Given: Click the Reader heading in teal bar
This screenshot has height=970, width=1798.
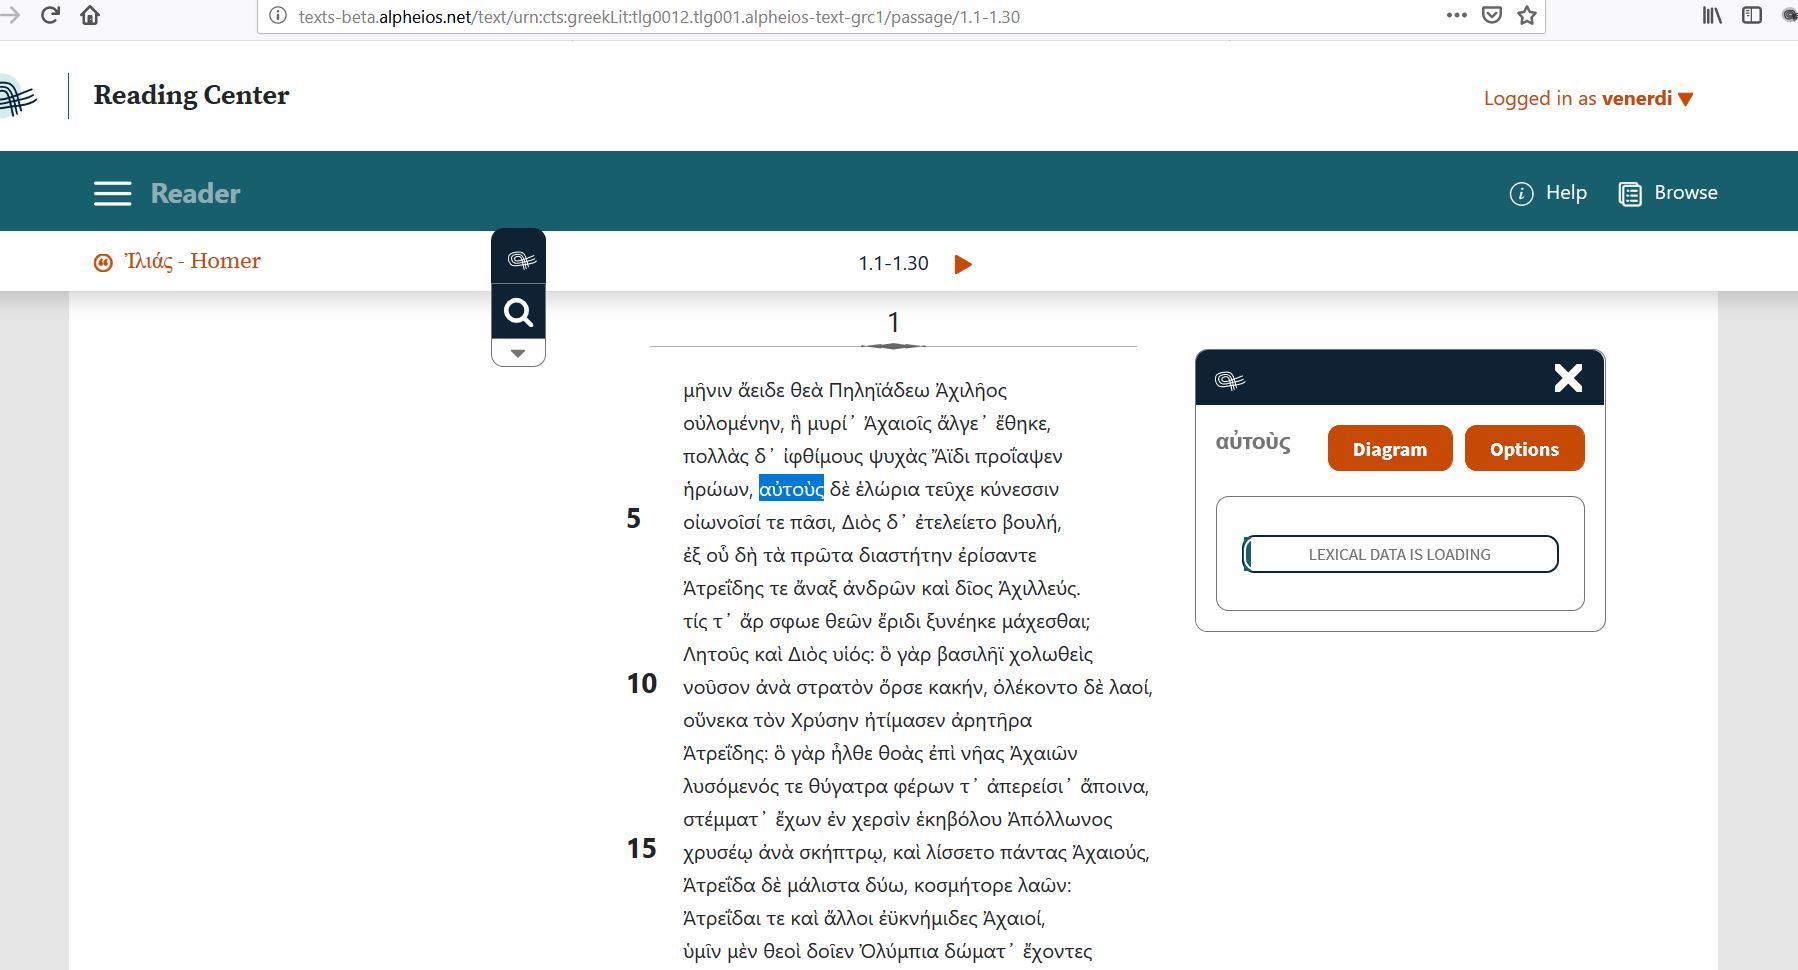Looking at the screenshot, I should (196, 193).
